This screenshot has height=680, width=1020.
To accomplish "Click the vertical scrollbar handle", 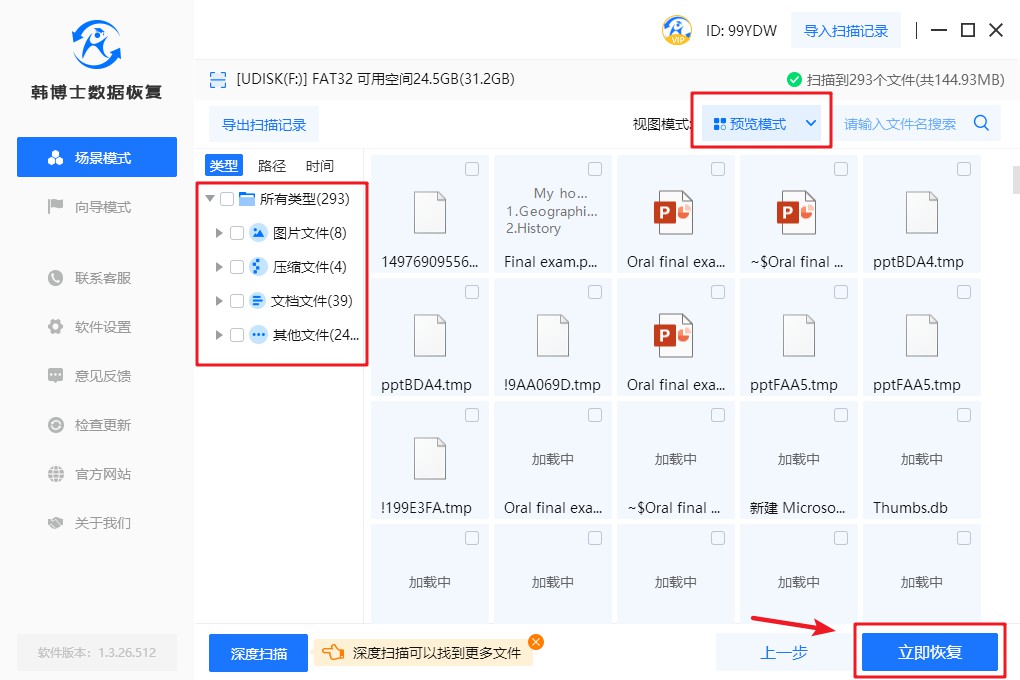I will pos(1016,180).
